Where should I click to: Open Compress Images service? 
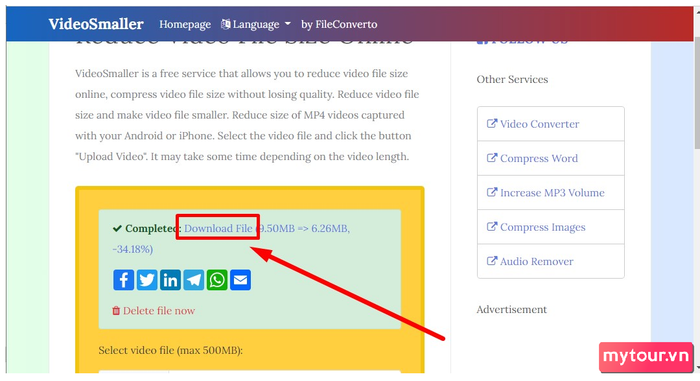coord(550,227)
